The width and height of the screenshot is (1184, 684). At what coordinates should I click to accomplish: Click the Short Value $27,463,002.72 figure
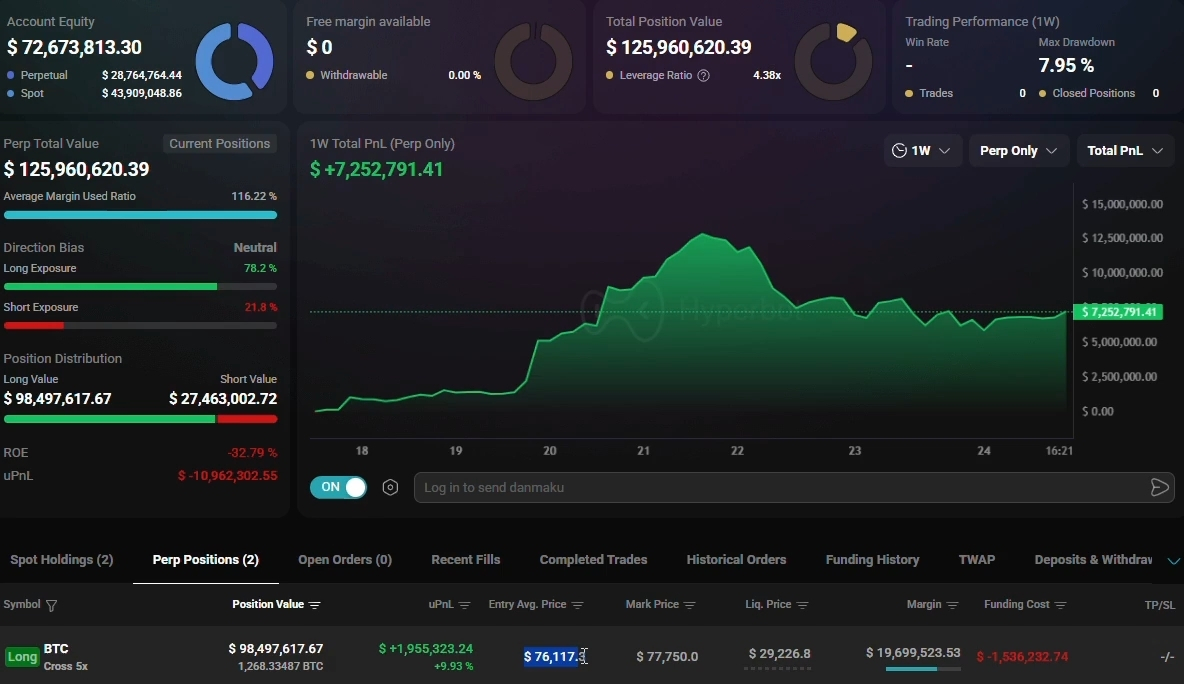coord(223,399)
